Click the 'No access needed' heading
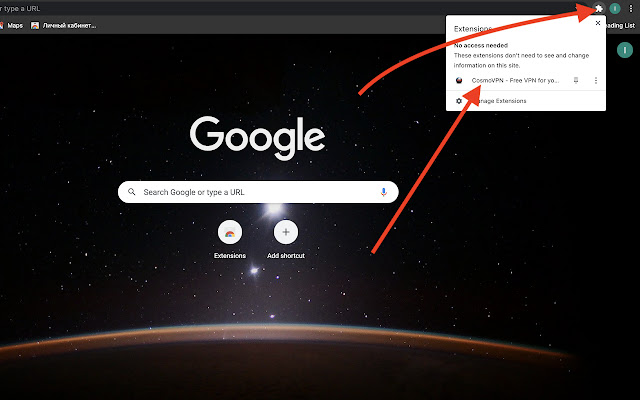 point(481,45)
